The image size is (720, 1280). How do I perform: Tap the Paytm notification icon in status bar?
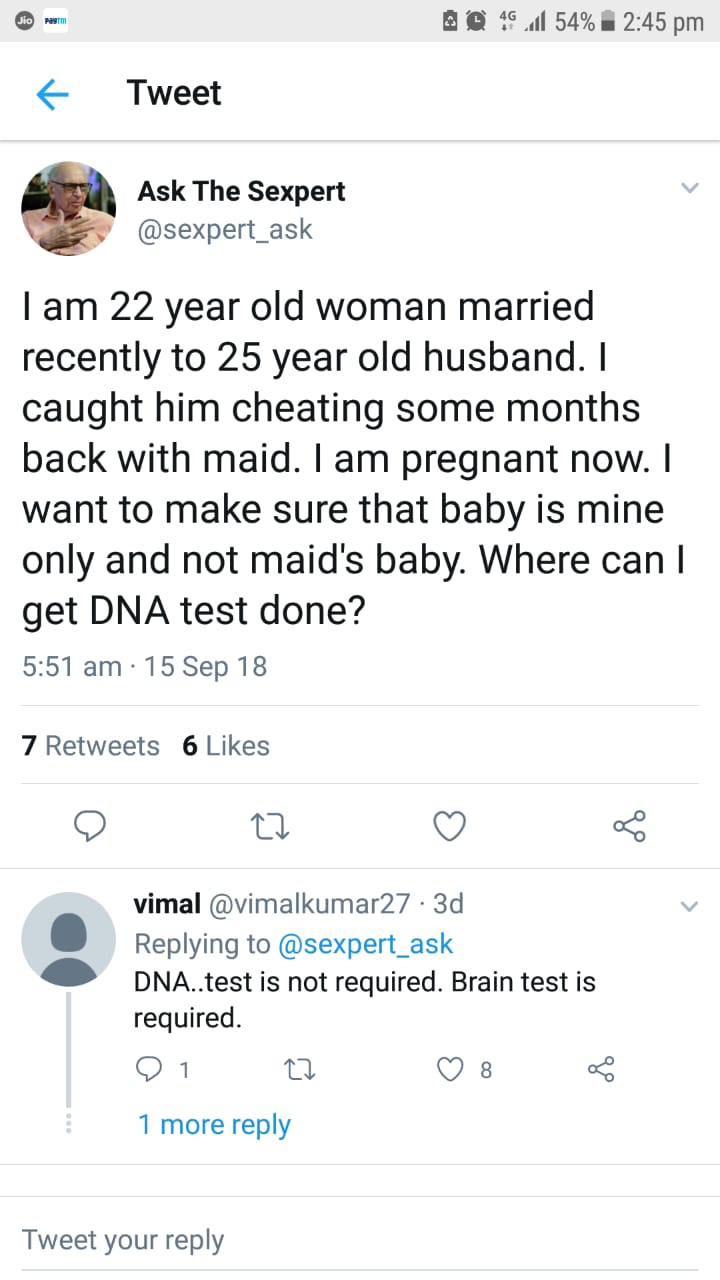click(x=55, y=22)
